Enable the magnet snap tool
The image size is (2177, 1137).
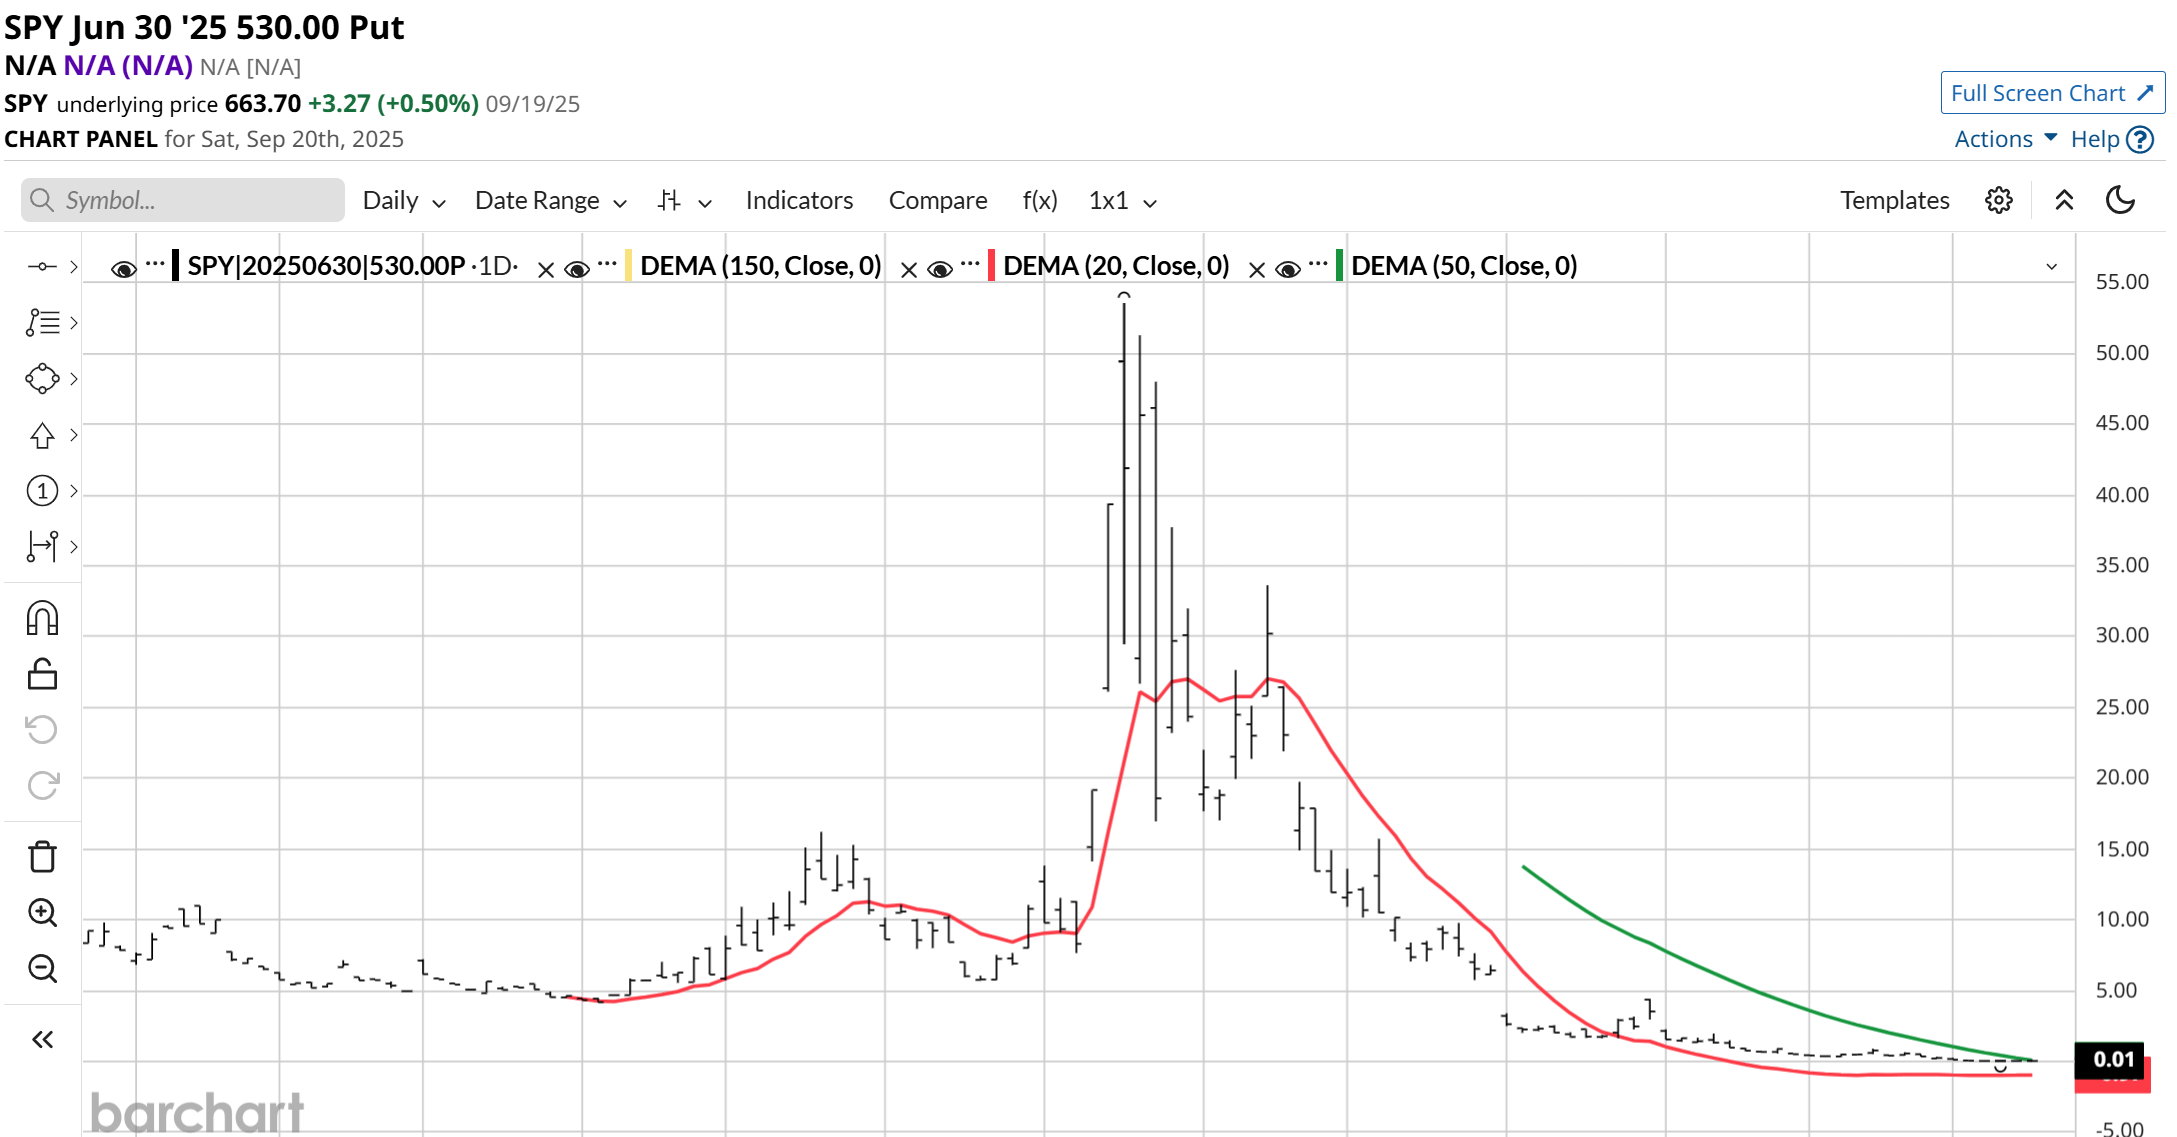click(x=41, y=617)
